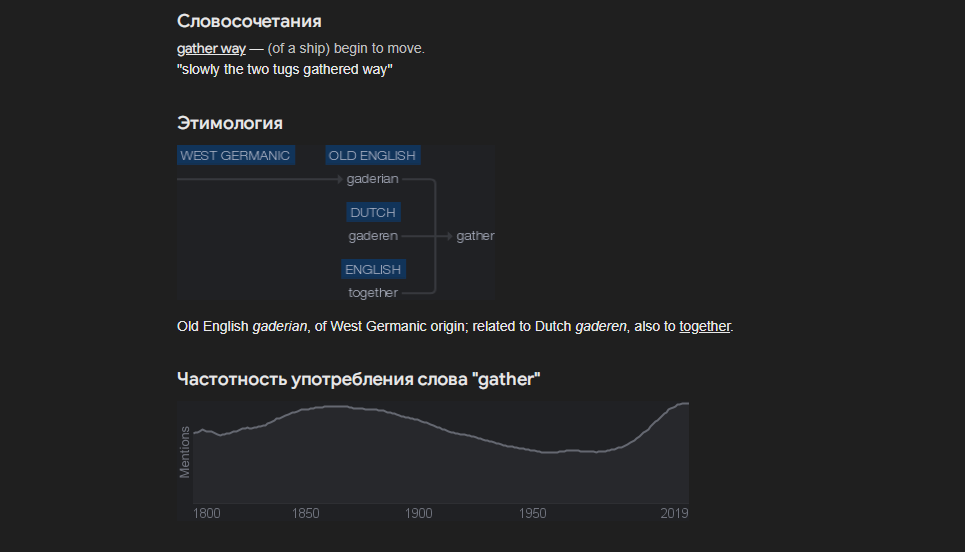Select the "Этимология" section heading
The image size is (965, 552).
tap(230, 123)
